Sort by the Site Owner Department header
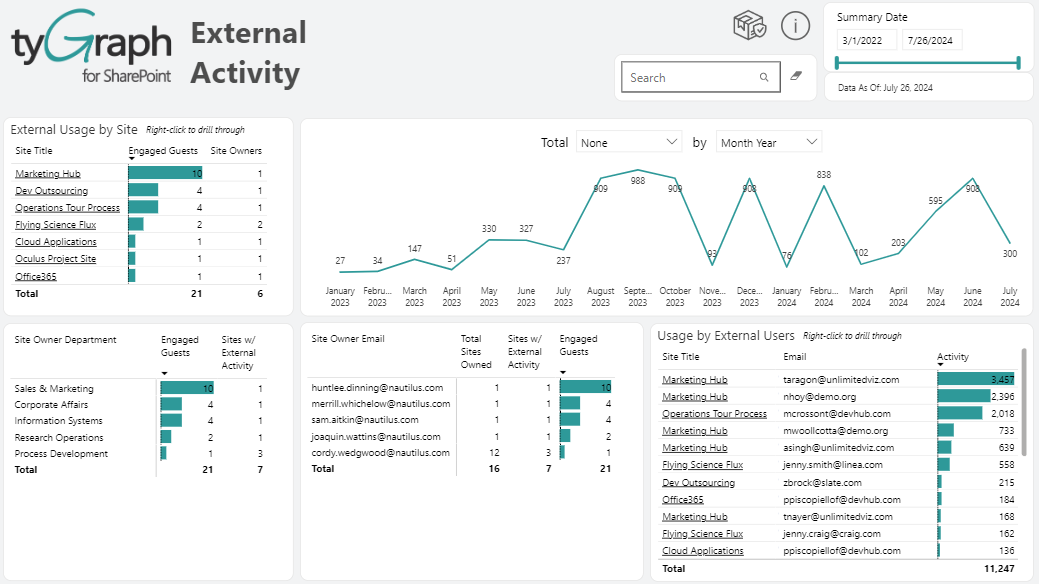 [x=65, y=340]
